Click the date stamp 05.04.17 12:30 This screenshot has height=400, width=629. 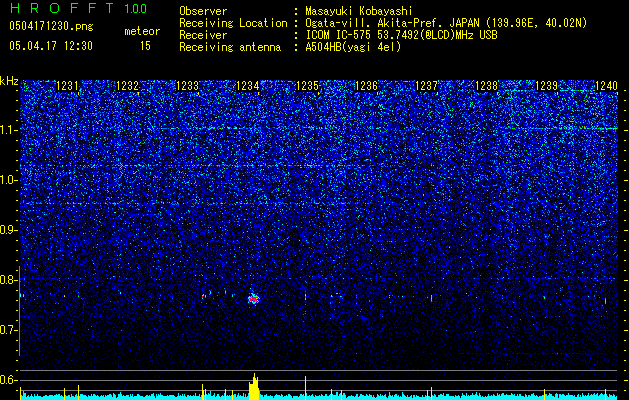51,46
